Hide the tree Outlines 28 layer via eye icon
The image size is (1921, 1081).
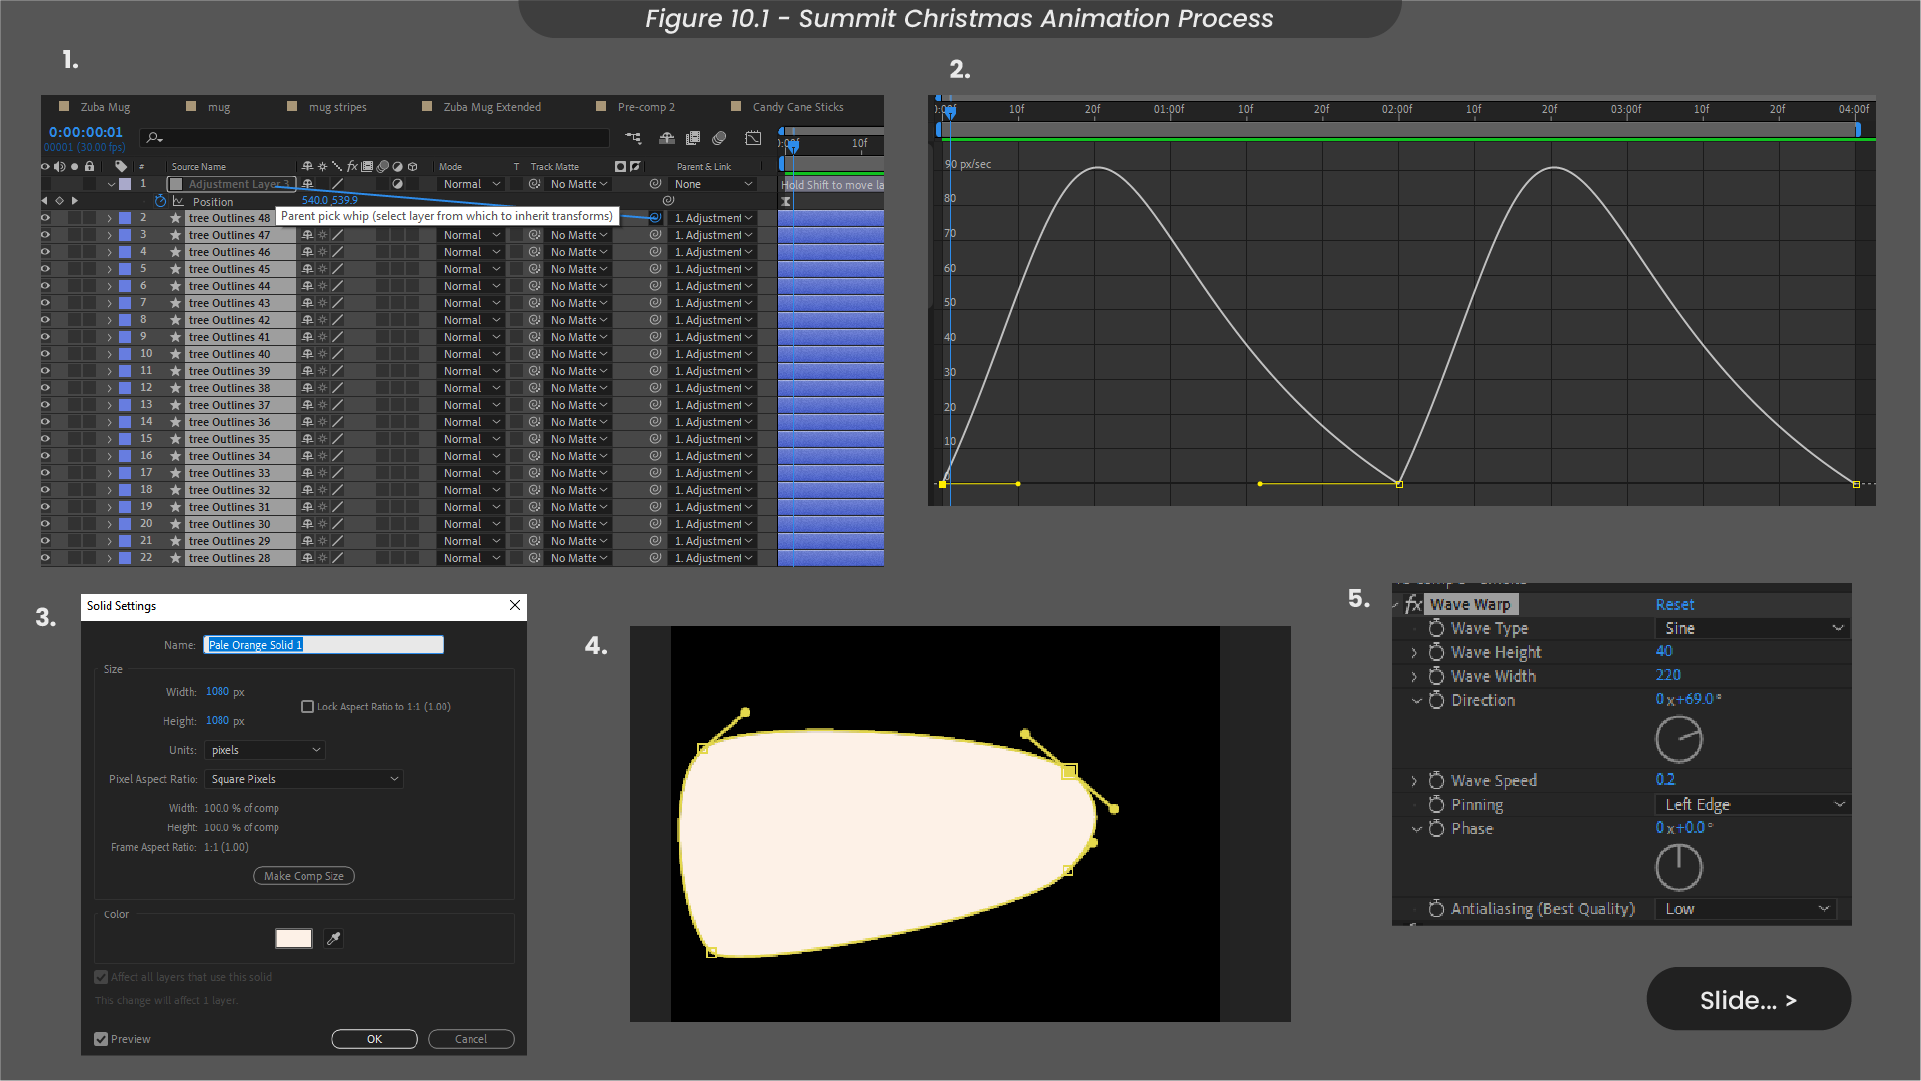45,558
